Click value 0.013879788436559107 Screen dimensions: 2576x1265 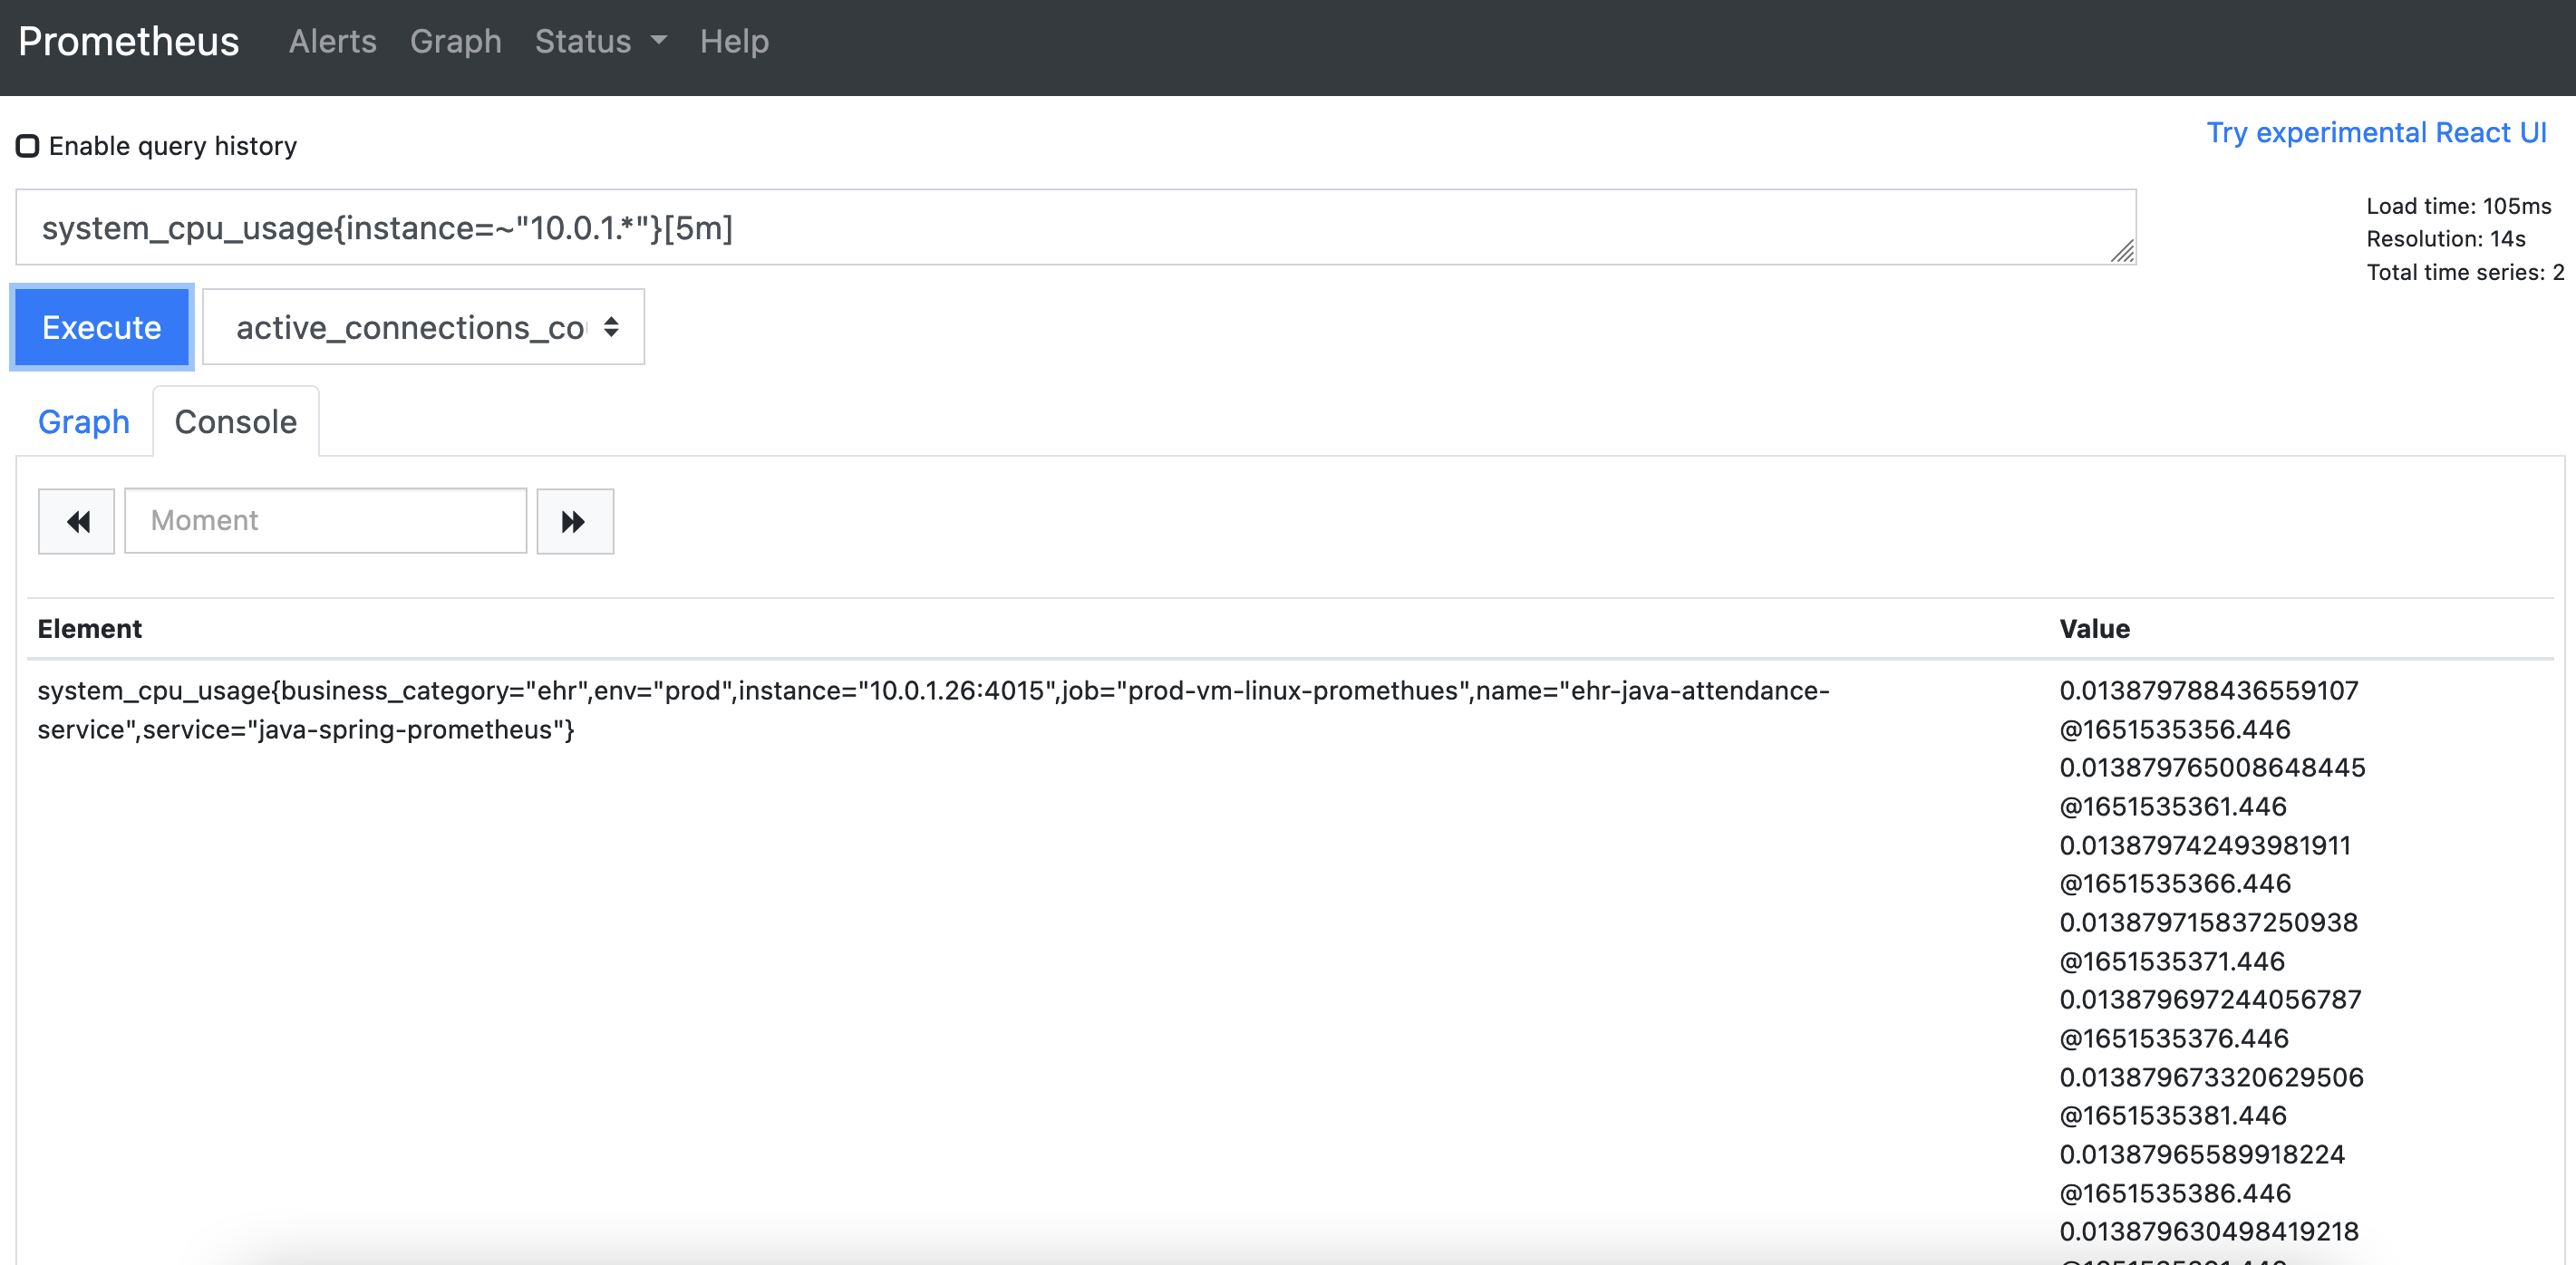pos(2209,691)
